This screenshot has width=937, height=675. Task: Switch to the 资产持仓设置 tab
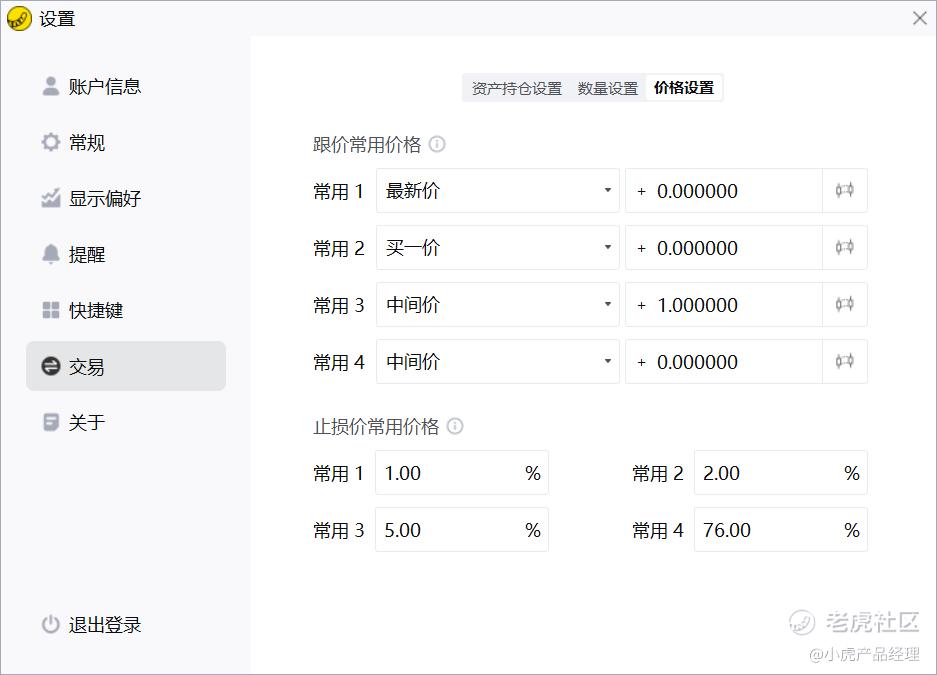click(517, 88)
